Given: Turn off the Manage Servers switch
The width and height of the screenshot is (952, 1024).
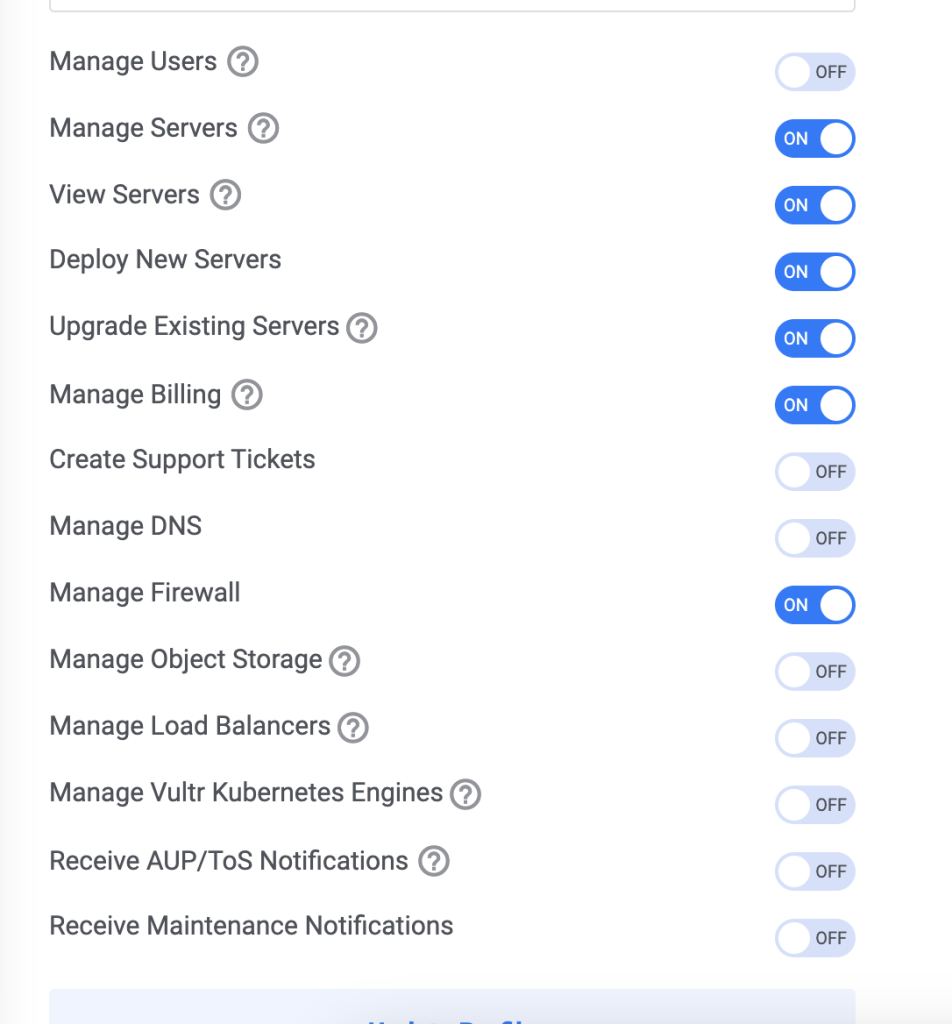Looking at the screenshot, I should point(815,138).
